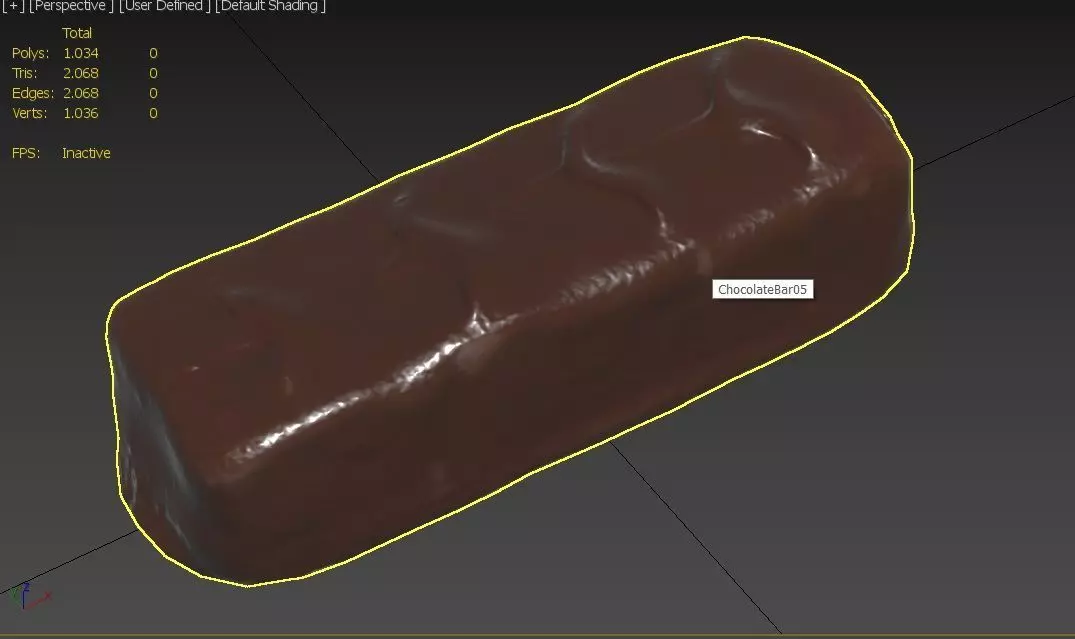Click the ChocolateBar05 tooltip label

(x=762, y=289)
